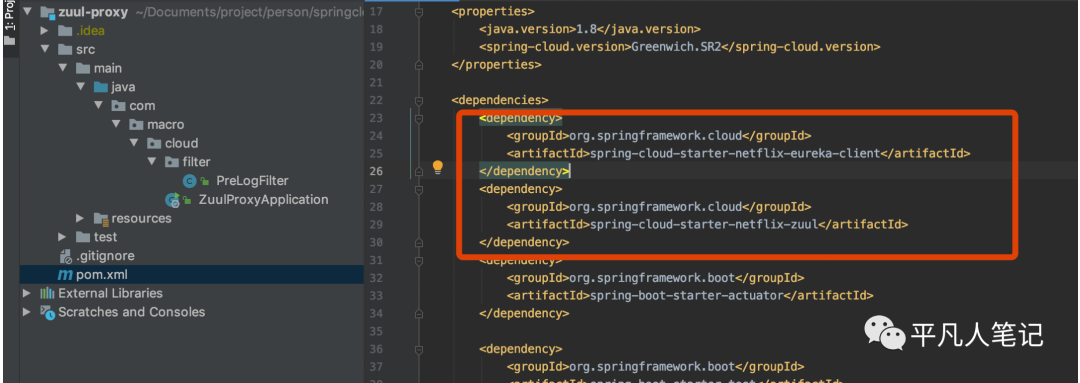The width and height of the screenshot is (1080, 383).
Task: Click the Greenwich.SR2 version text
Action: 676,48
